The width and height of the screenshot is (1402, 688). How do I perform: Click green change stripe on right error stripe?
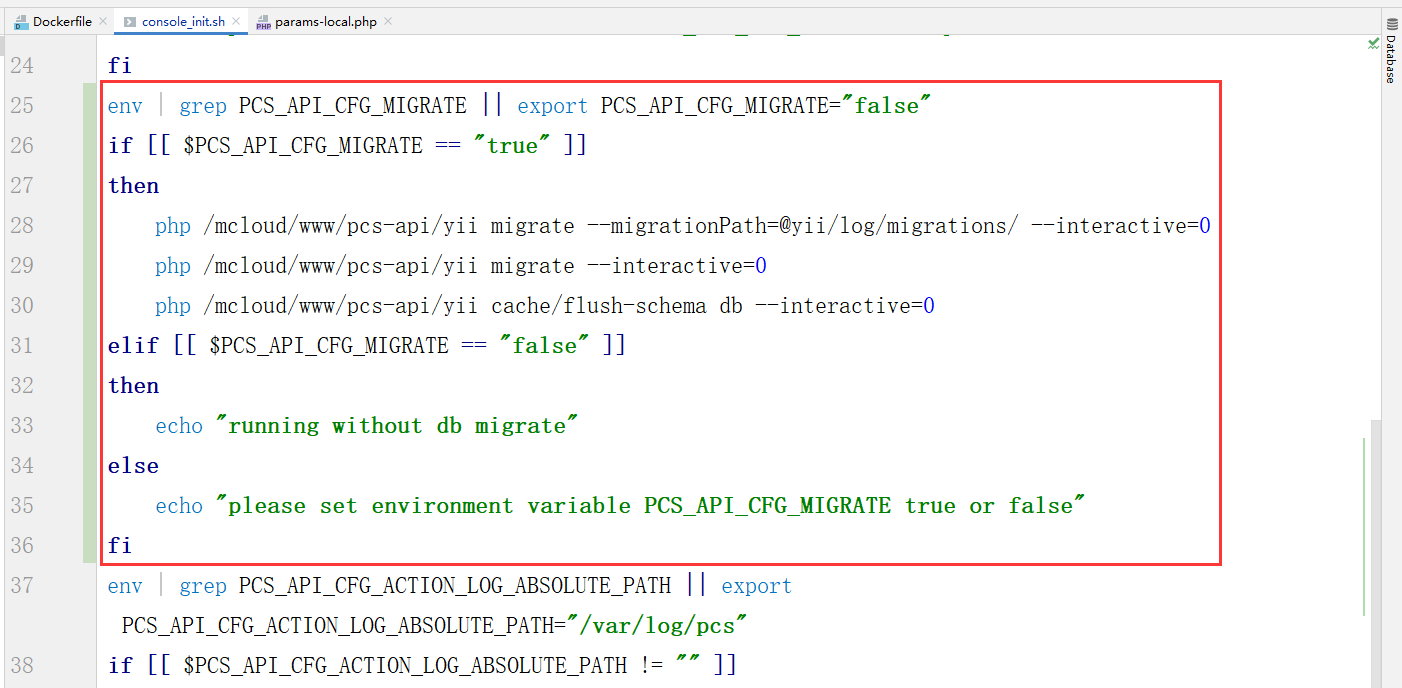point(1364,525)
